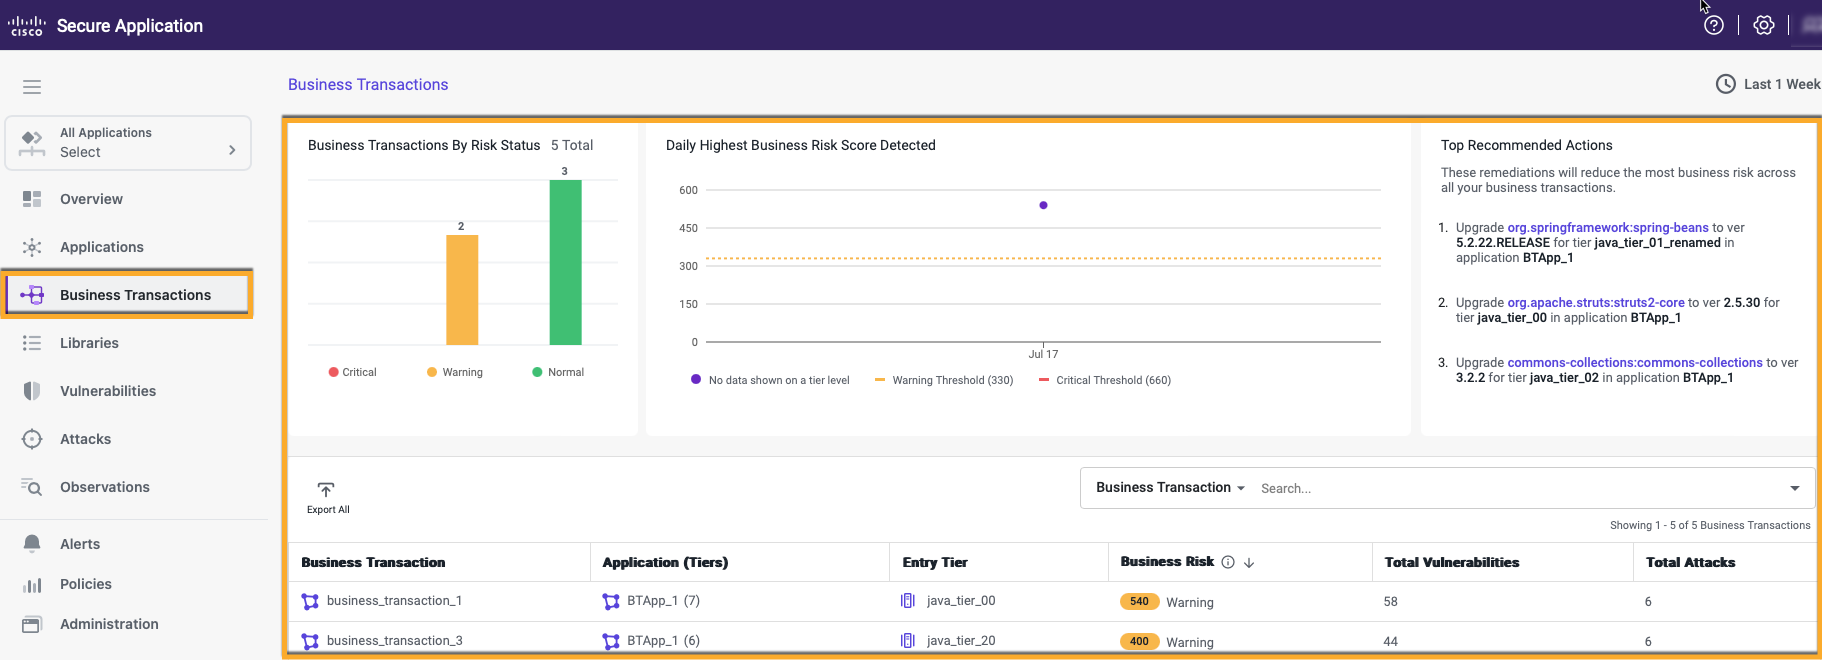Click the Business Risk info icon
Image resolution: width=1822 pixels, height=660 pixels.
pos(1228,562)
